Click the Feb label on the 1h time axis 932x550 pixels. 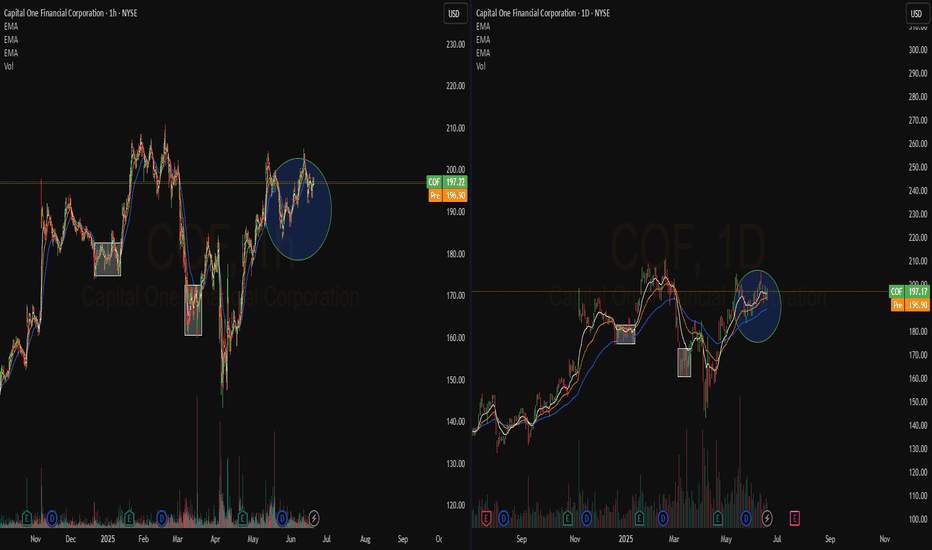143,539
